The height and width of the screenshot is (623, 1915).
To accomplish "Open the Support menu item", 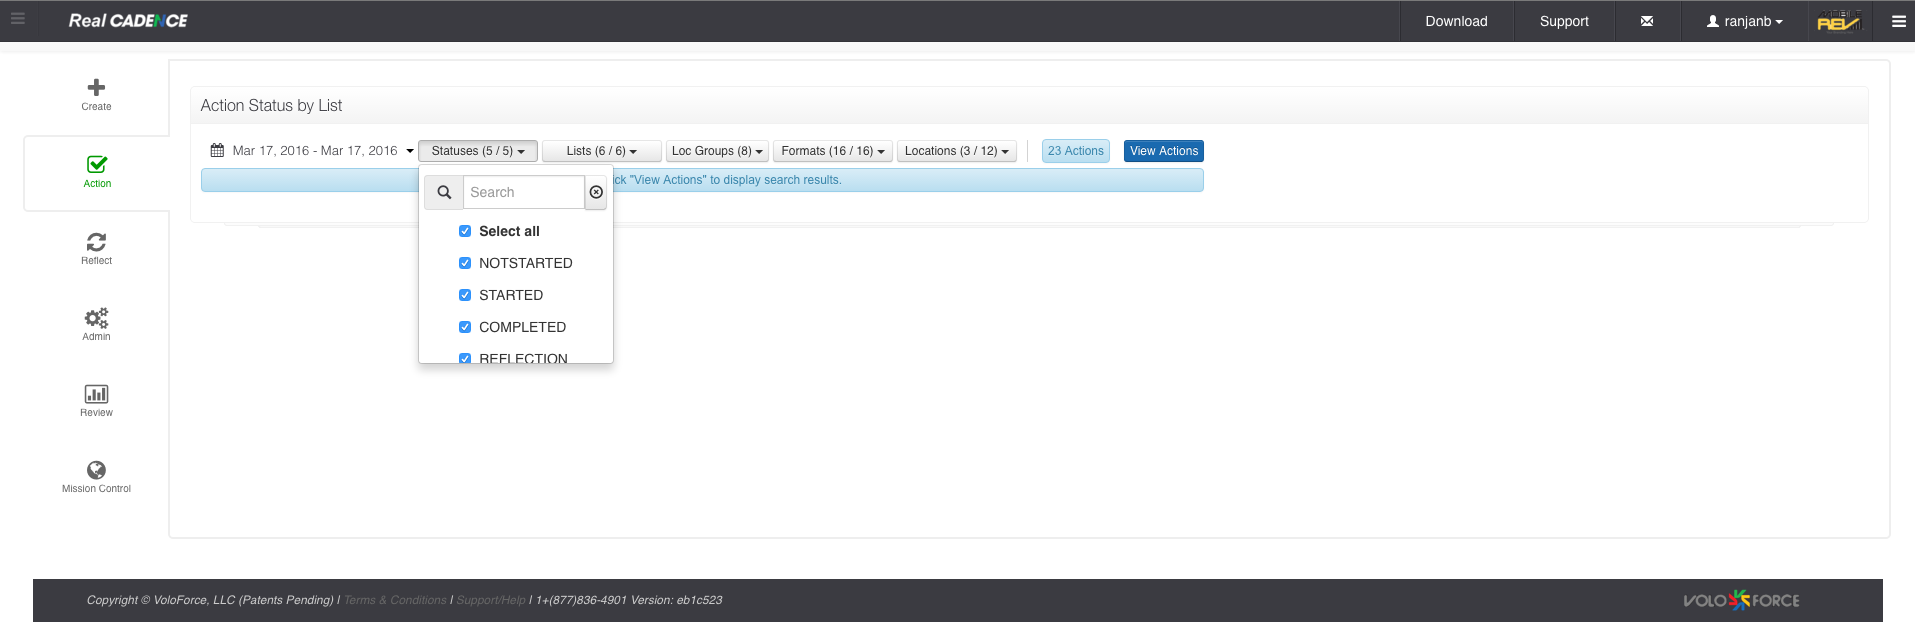I will click(1564, 21).
